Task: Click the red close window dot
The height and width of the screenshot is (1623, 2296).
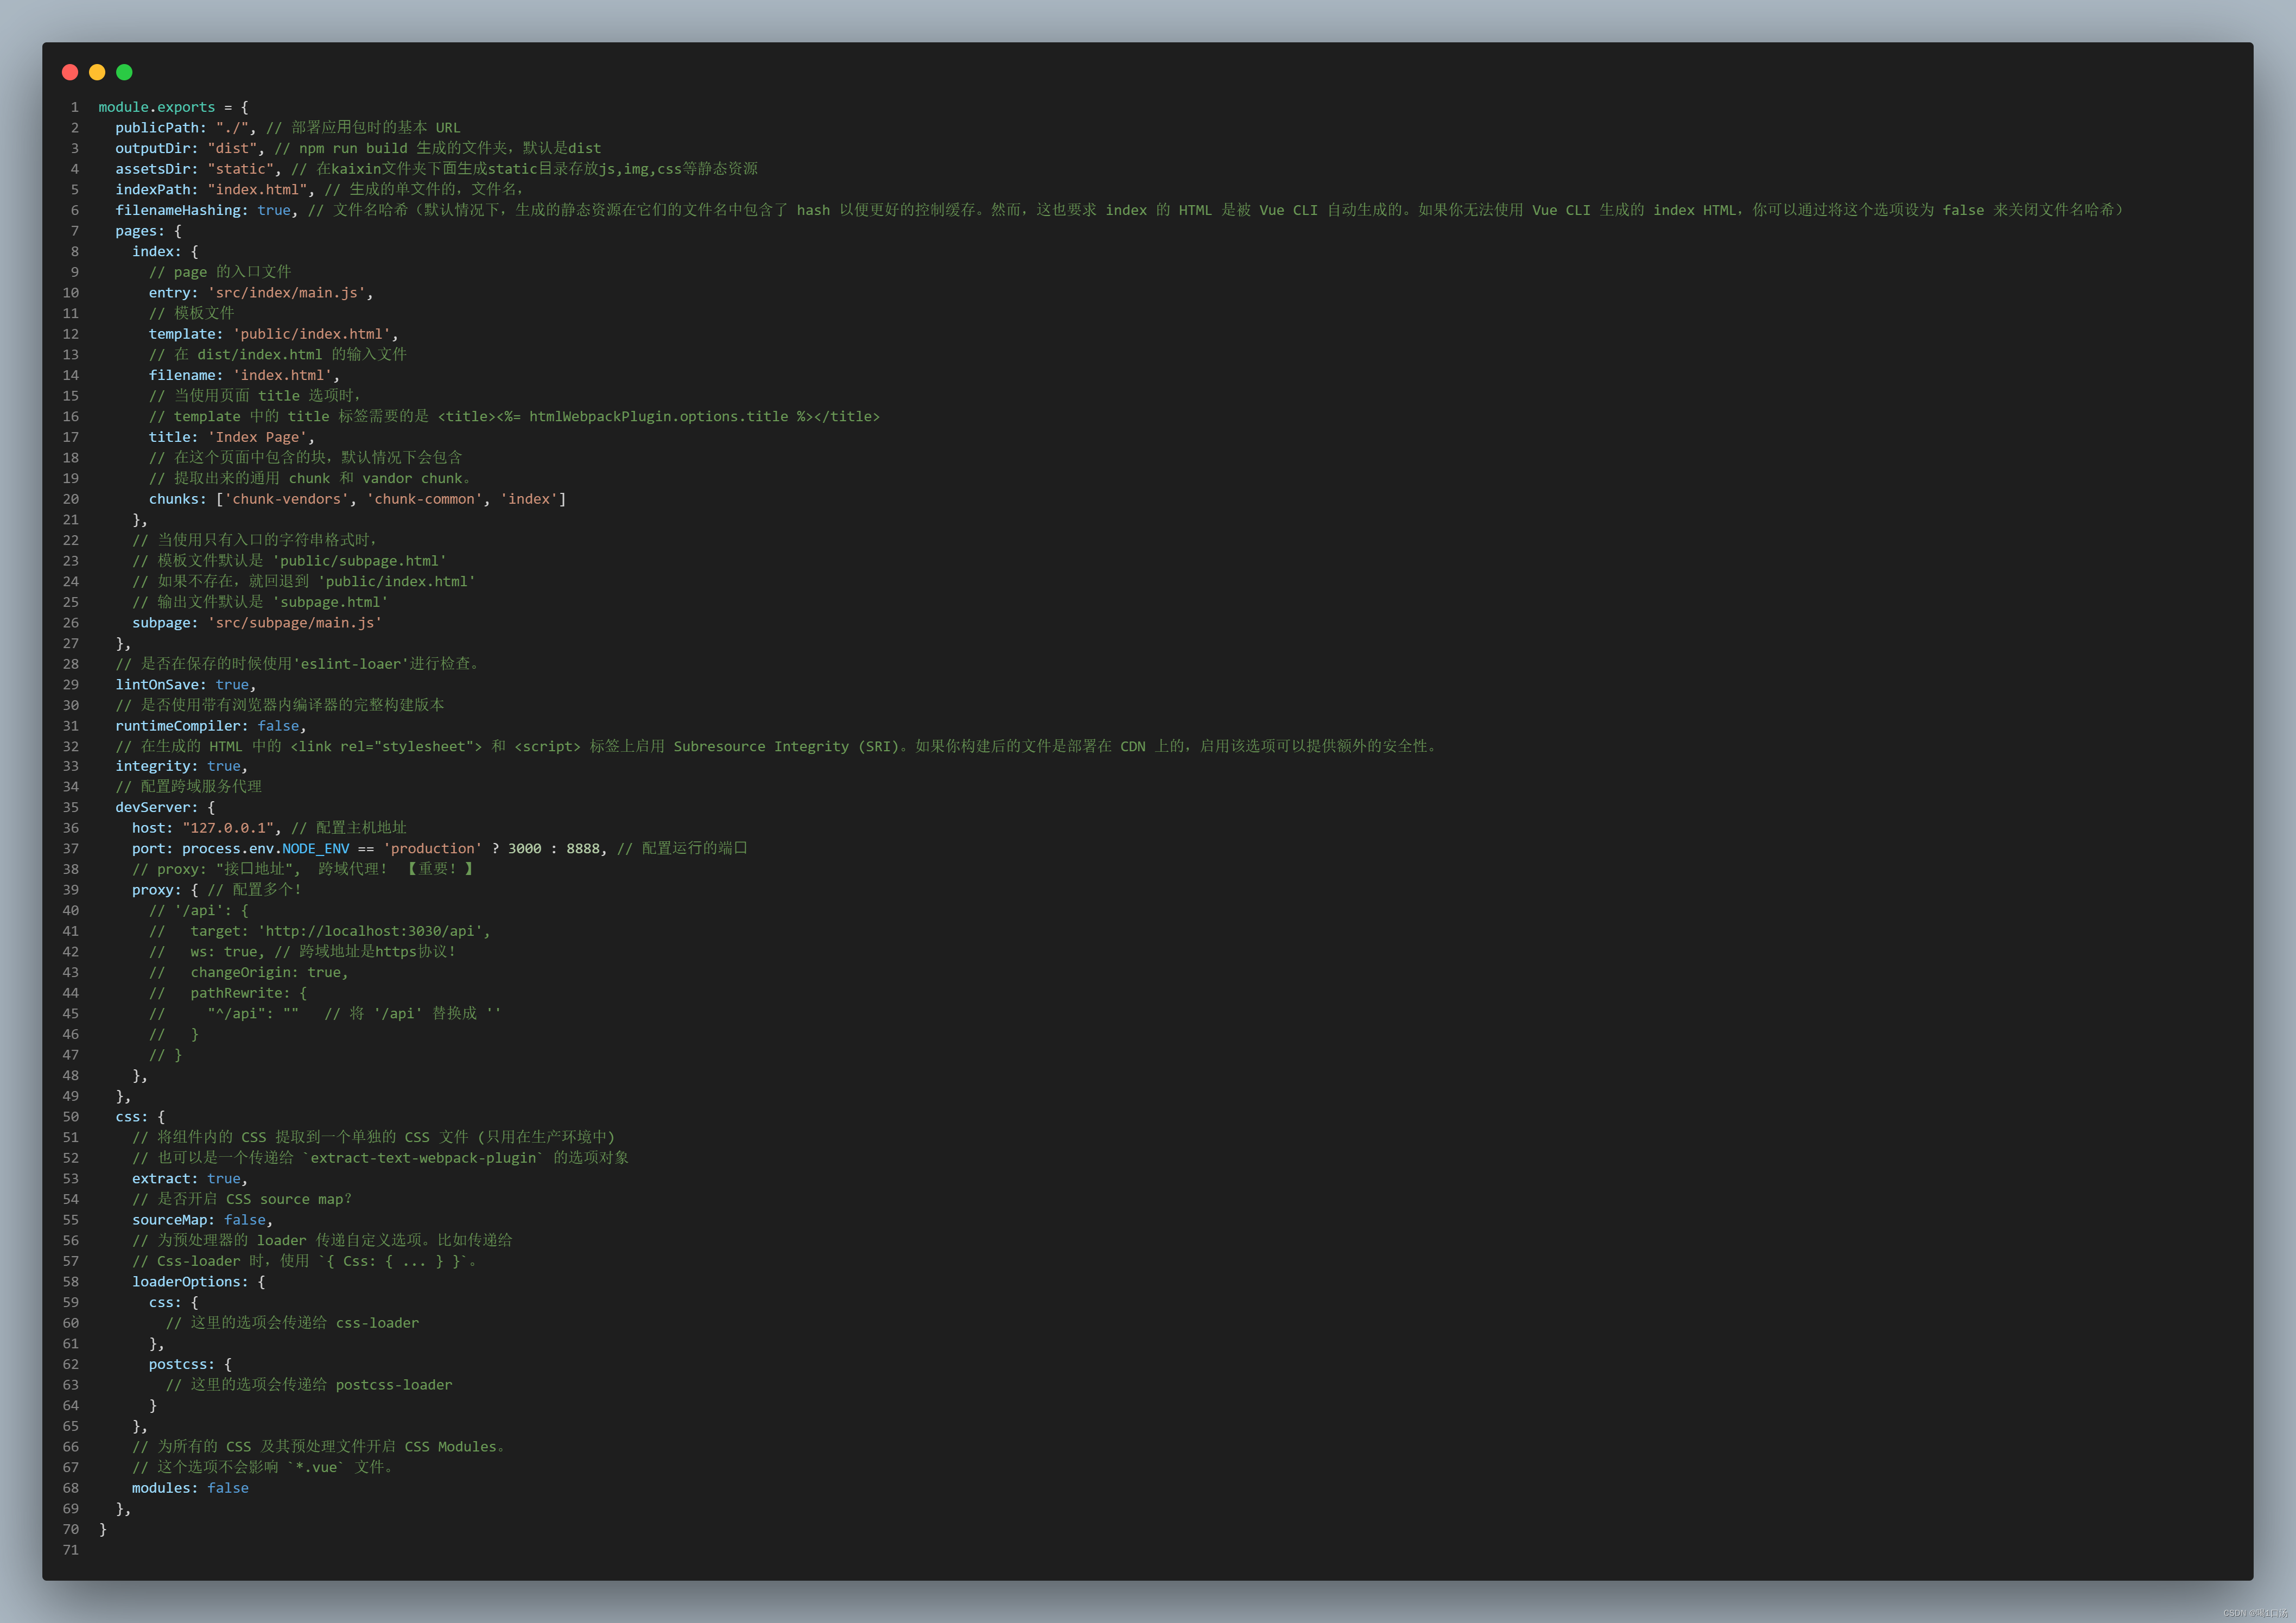Action: point(70,72)
